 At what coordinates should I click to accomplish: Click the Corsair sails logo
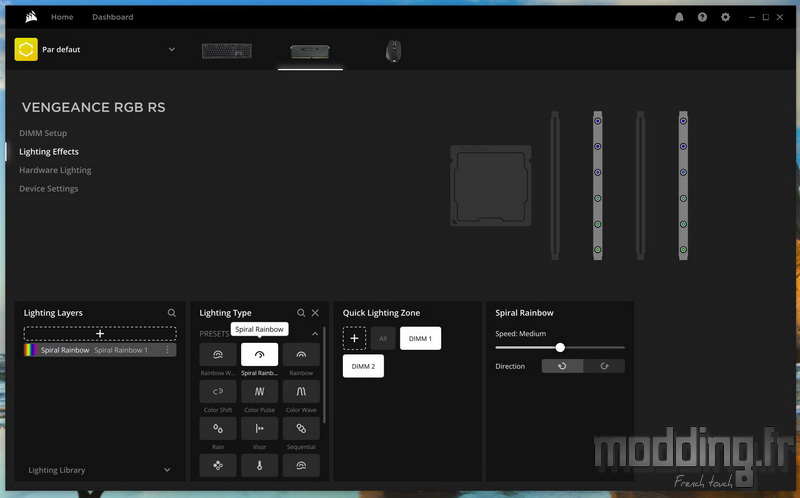pyautogui.click(x=31, y=17)
